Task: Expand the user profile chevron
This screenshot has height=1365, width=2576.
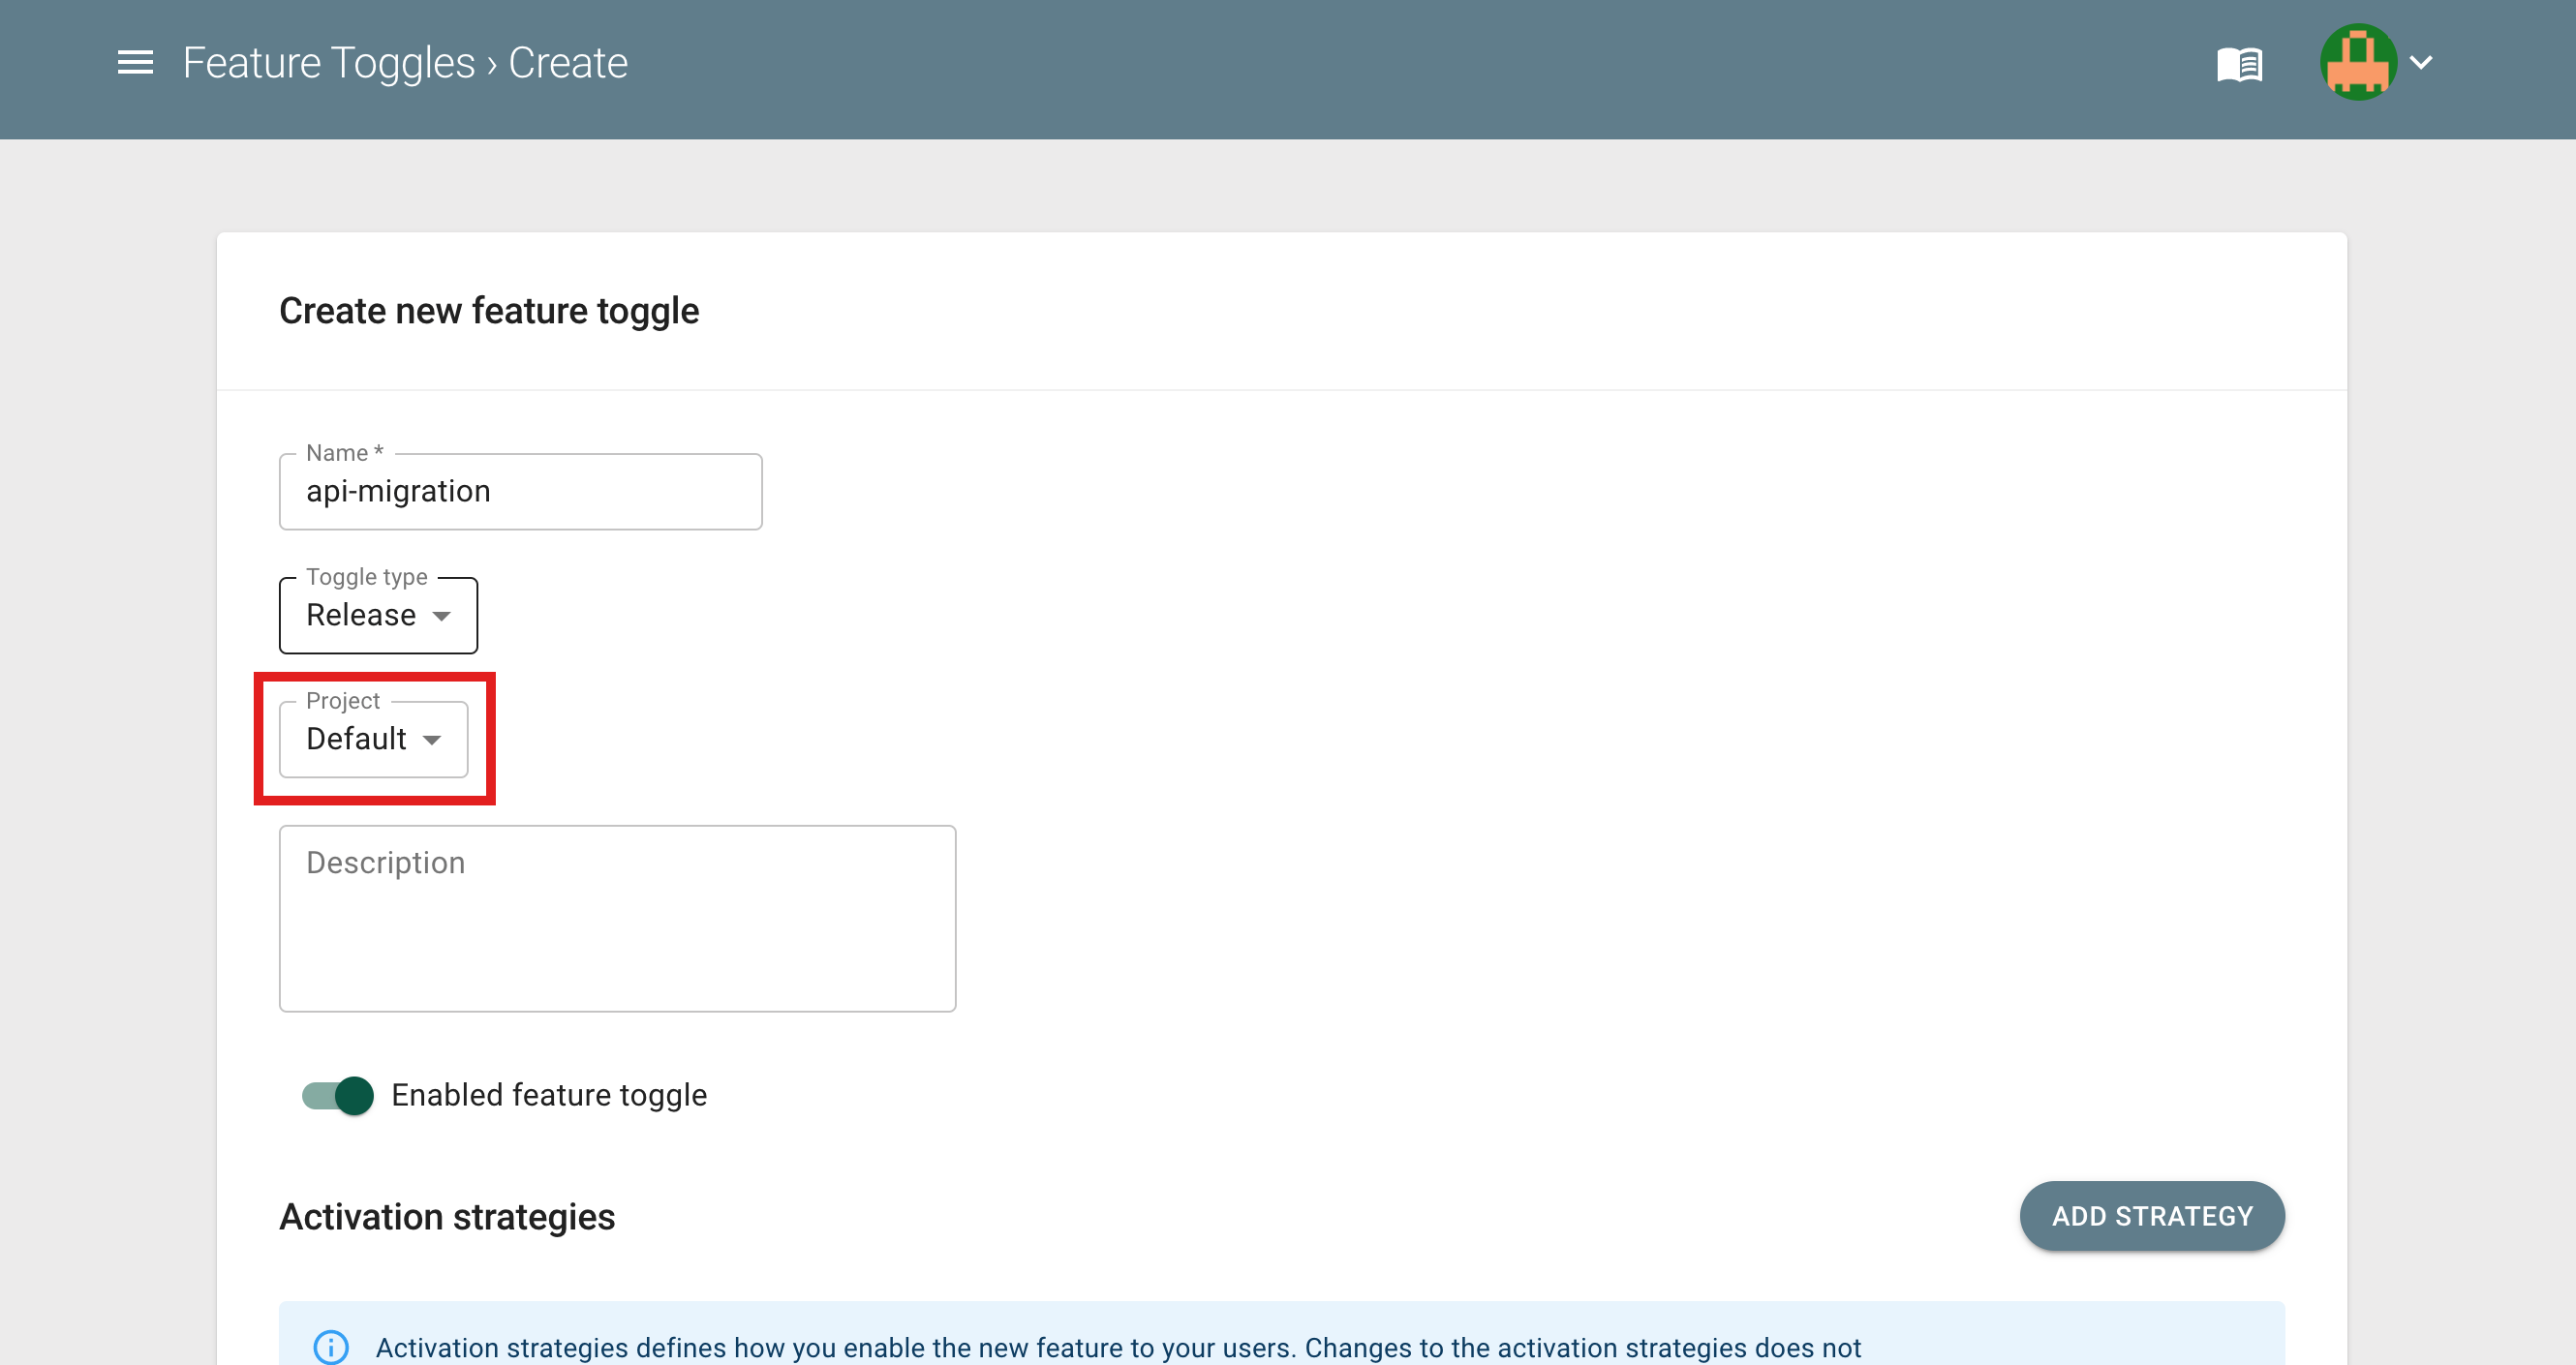Action: [2421, 63]
